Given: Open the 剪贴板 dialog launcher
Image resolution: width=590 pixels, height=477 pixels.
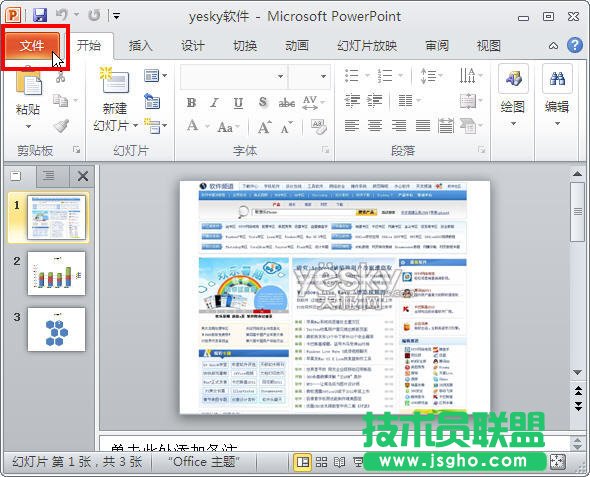Looking at the screenshot, I should [76, 150].
